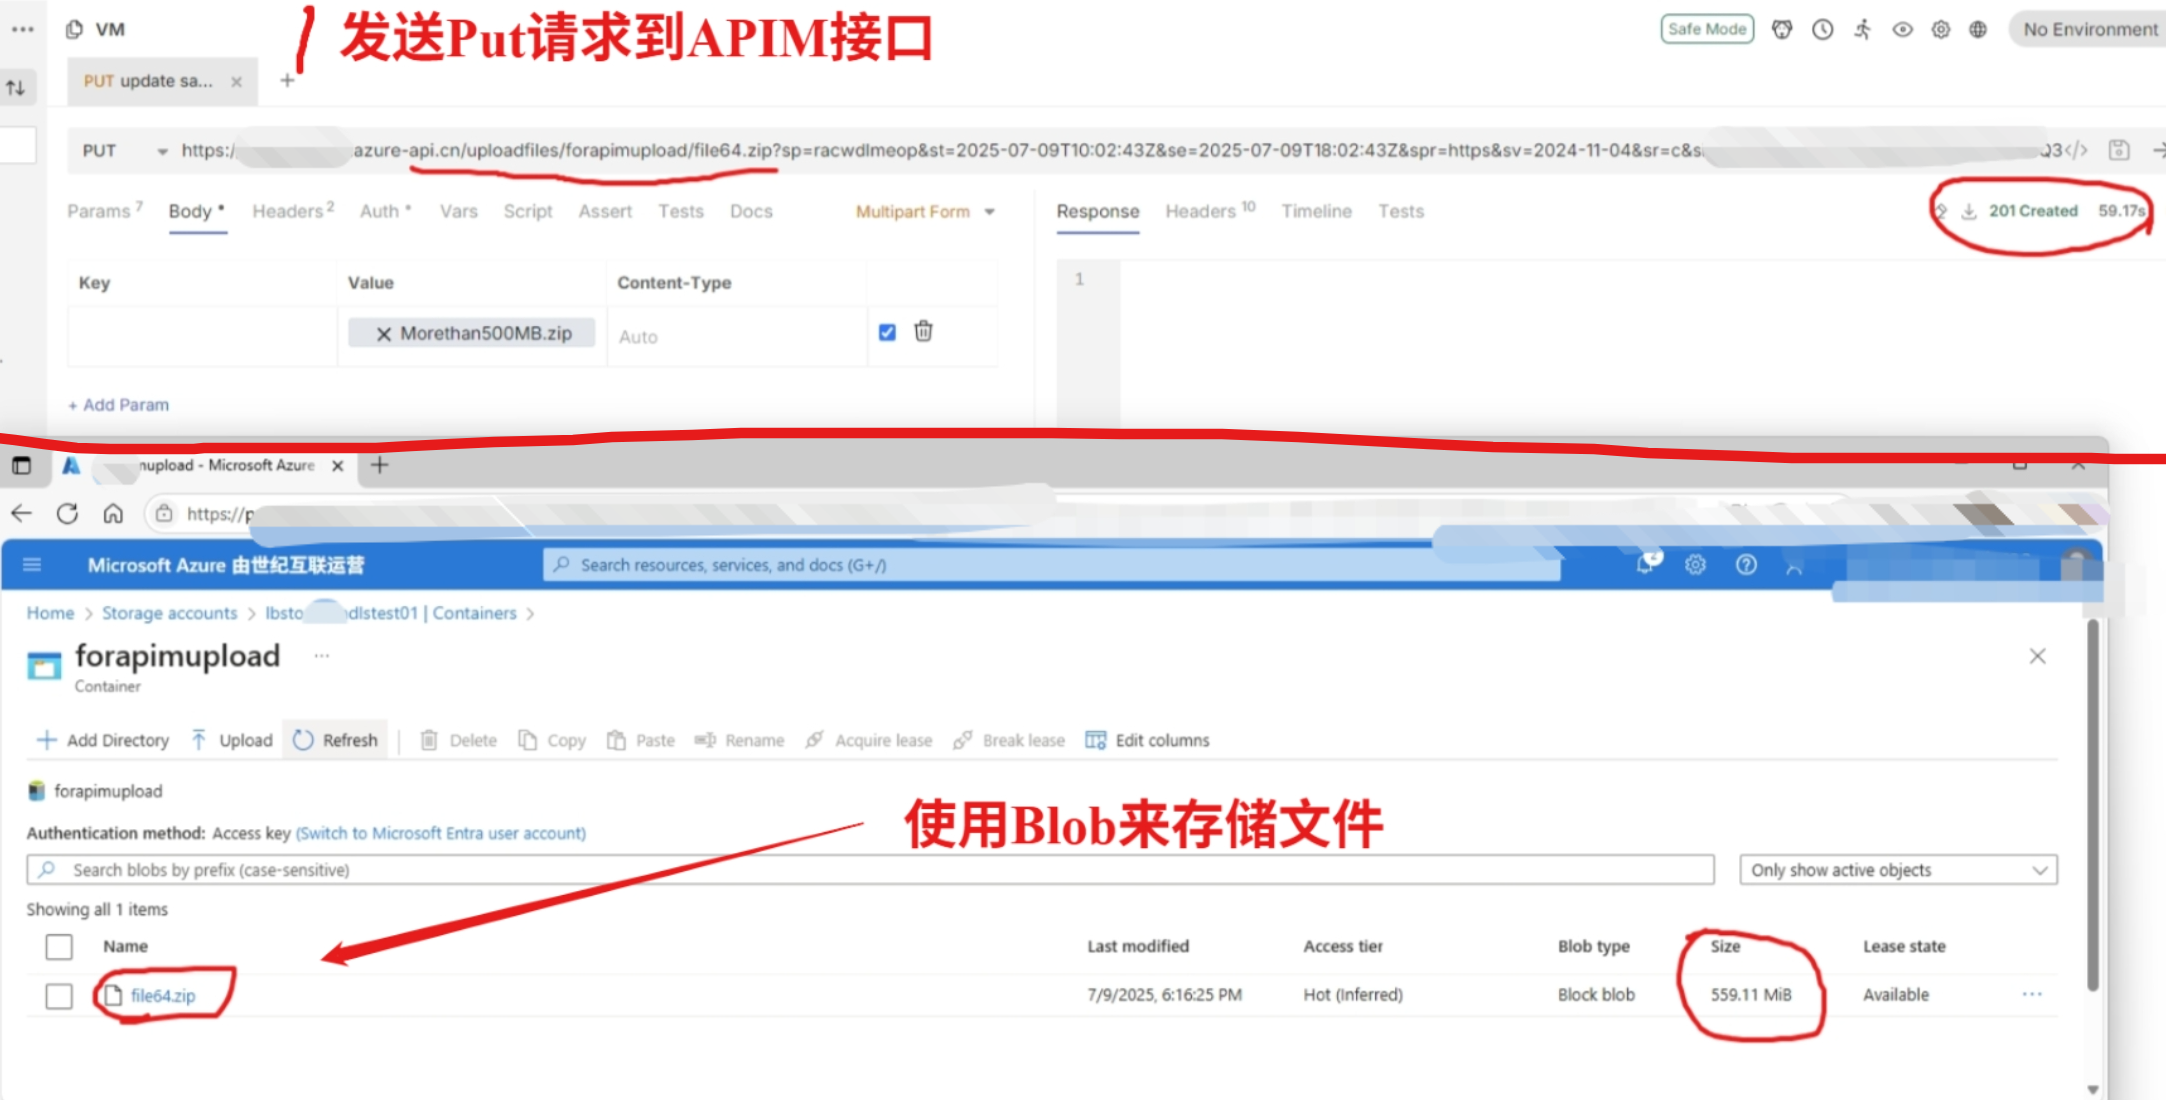
Task: Click Edit columns toolbar item
Action: [1148, 740]
